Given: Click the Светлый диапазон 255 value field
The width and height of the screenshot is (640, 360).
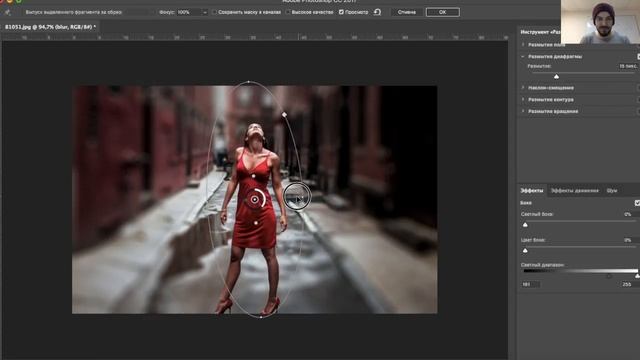Looking at the screenshot, I should pyautogui.click(x=629, y=284).
